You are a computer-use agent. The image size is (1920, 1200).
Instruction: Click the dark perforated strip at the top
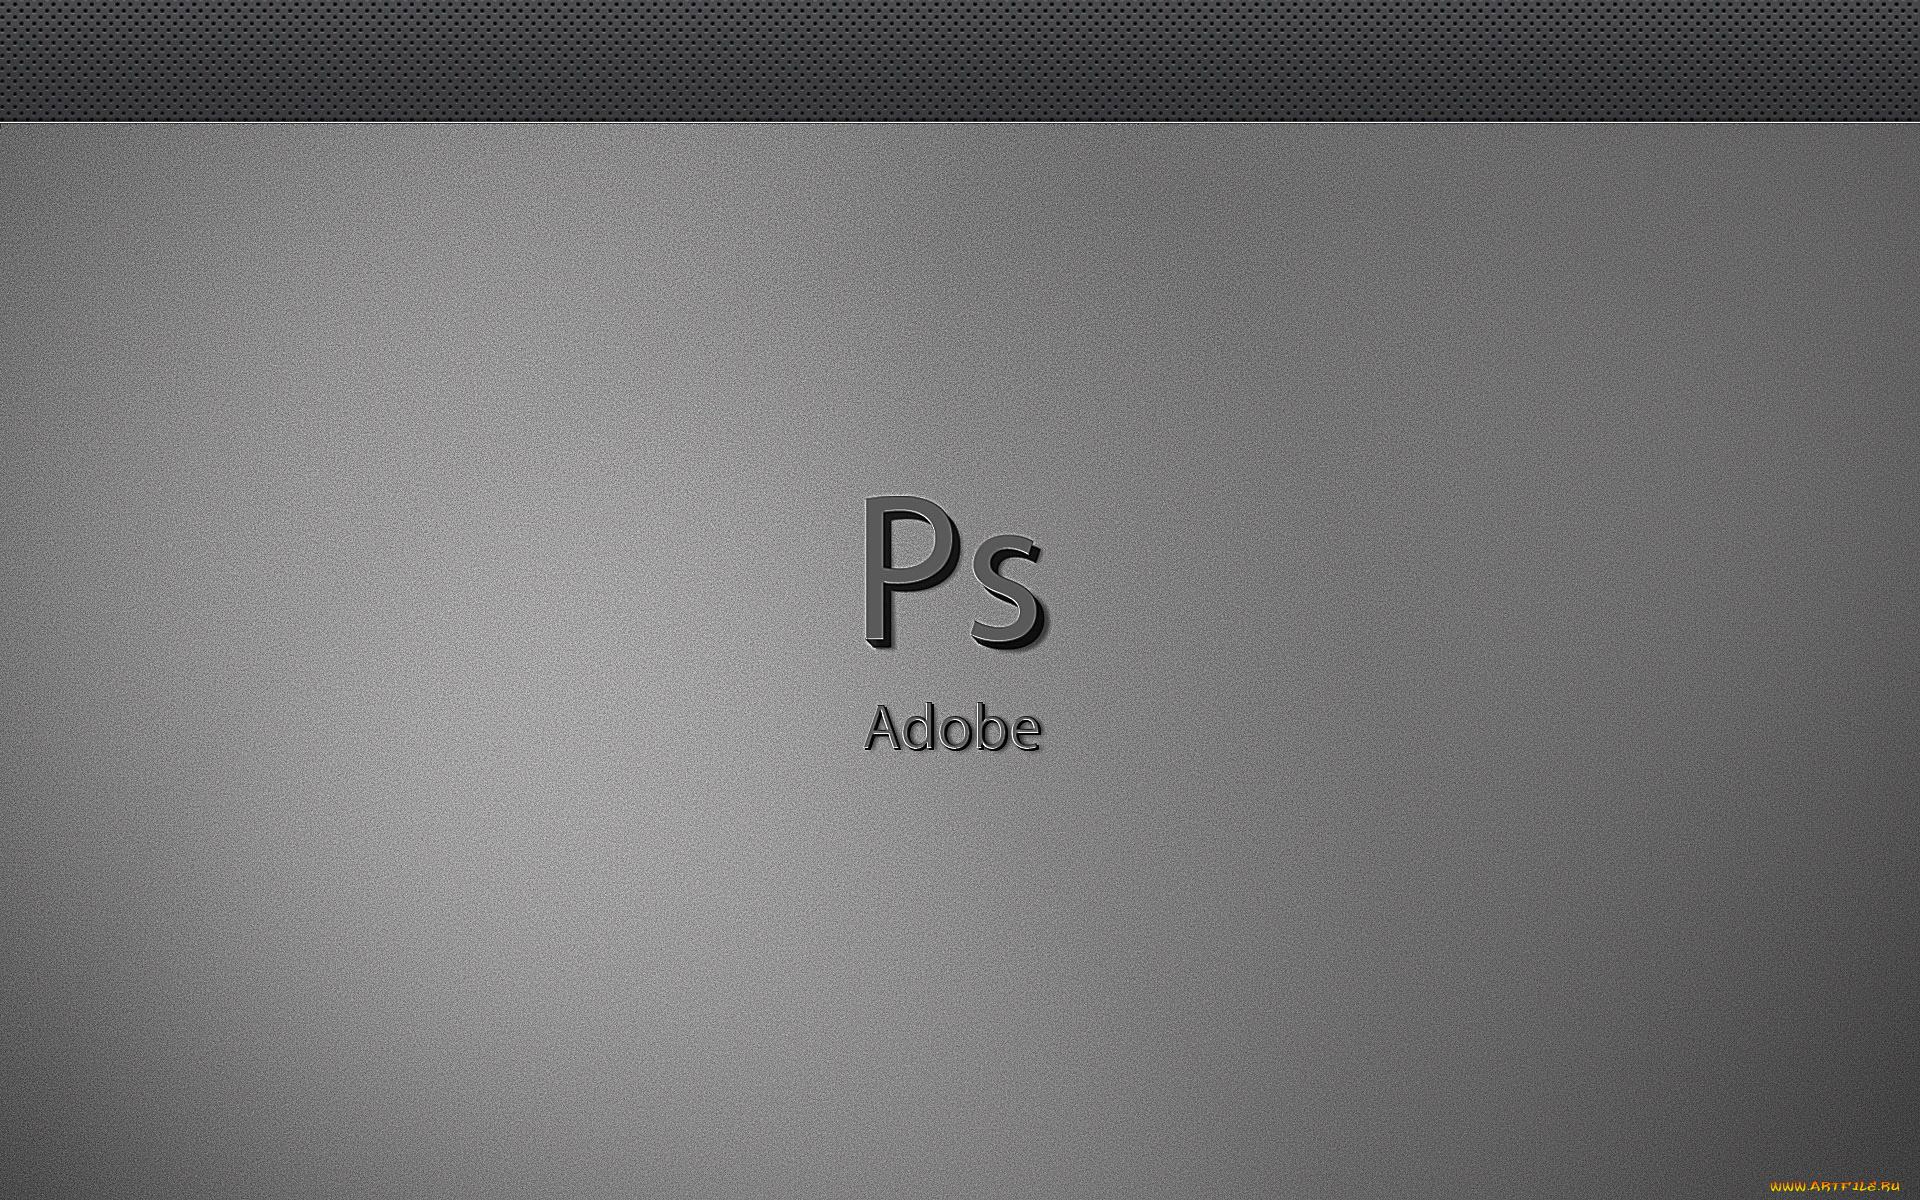pyautogui.click(x=960, y=60)
